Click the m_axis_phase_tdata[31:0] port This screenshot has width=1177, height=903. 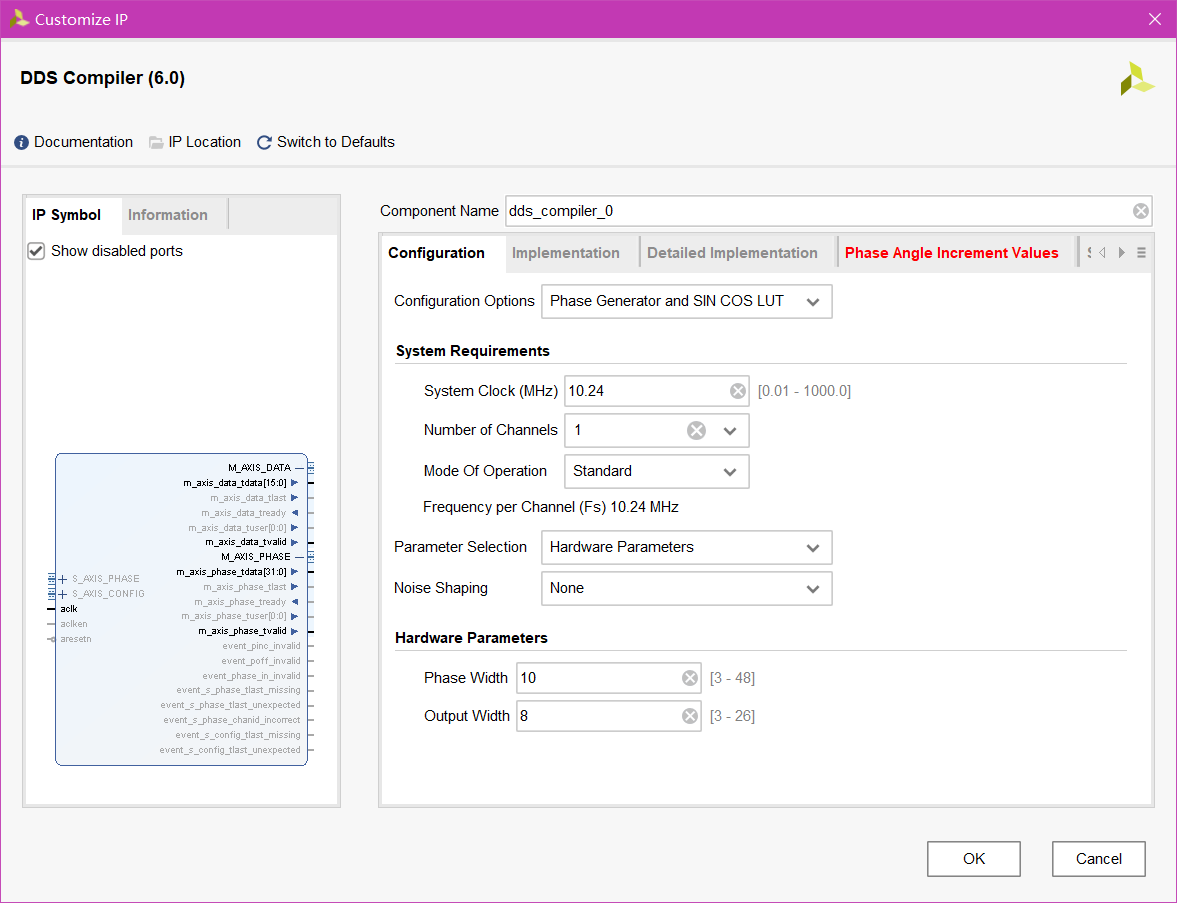click(232, 573)
